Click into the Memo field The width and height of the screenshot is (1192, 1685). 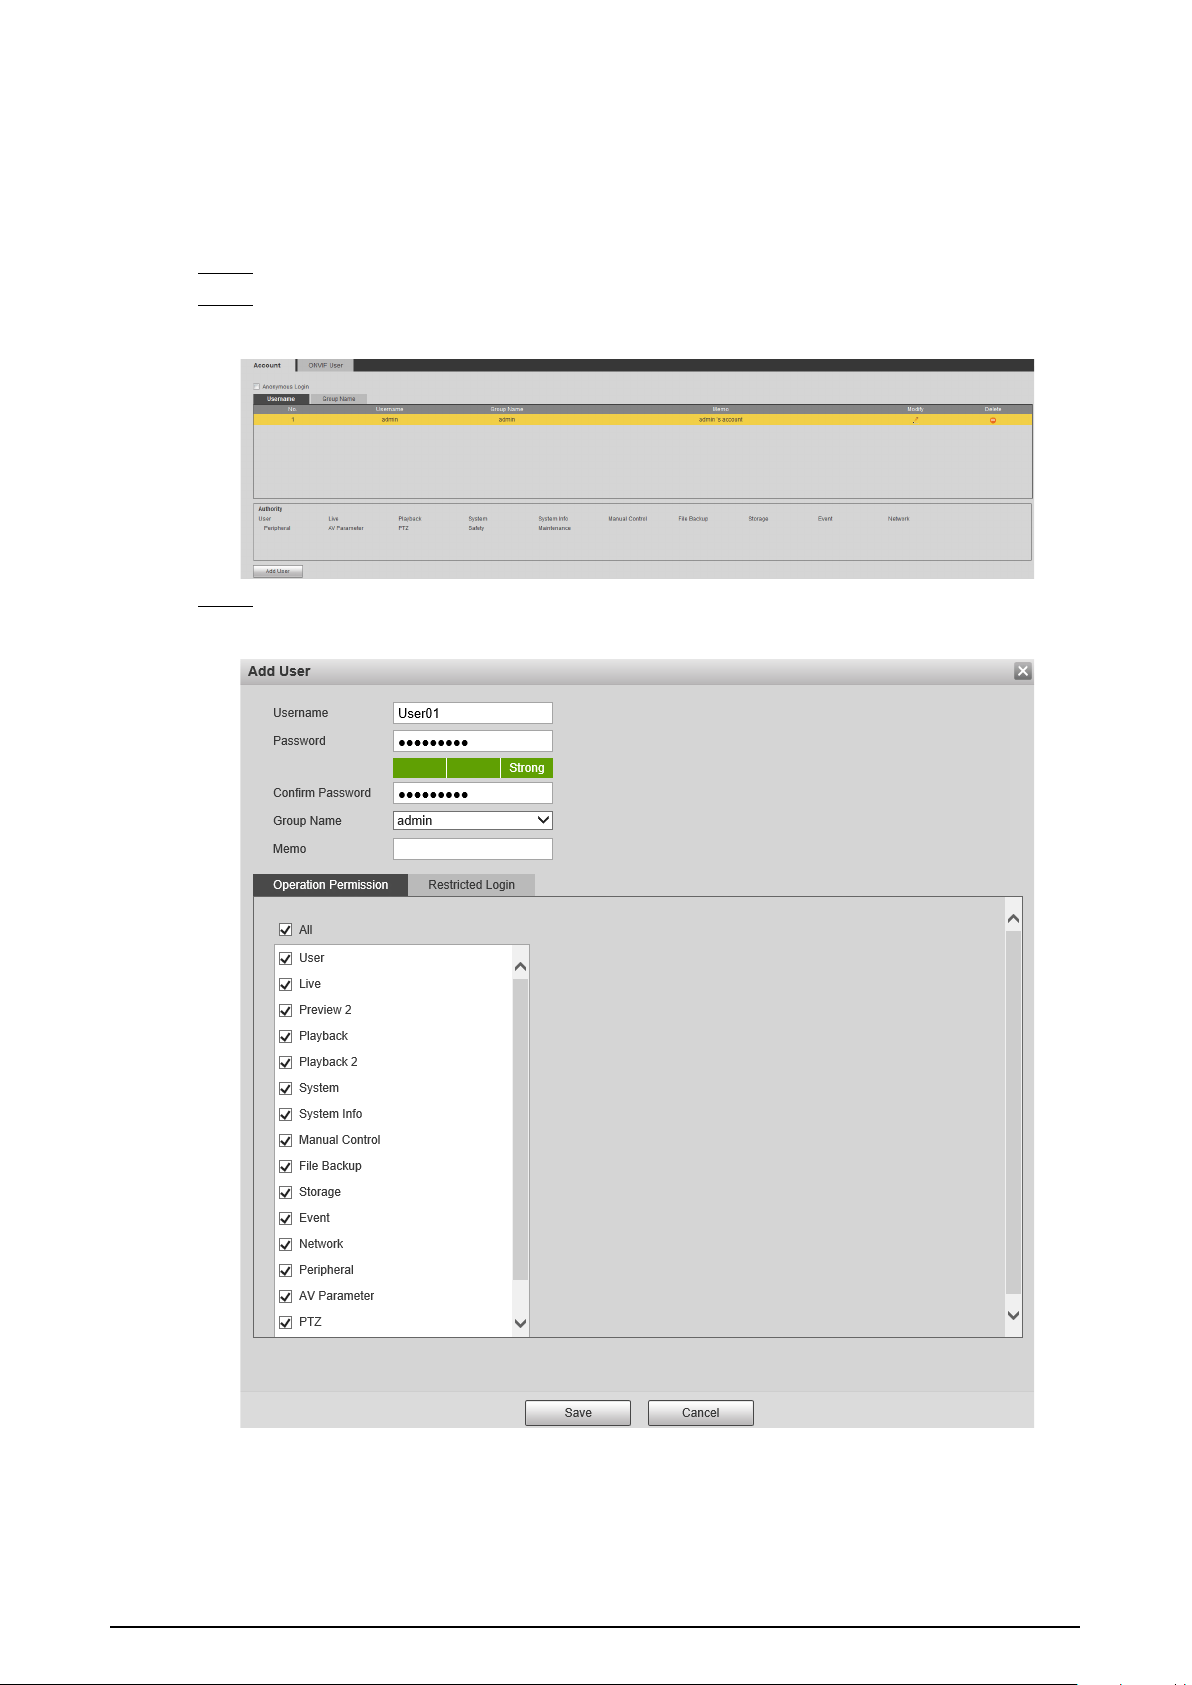(473, 849)
